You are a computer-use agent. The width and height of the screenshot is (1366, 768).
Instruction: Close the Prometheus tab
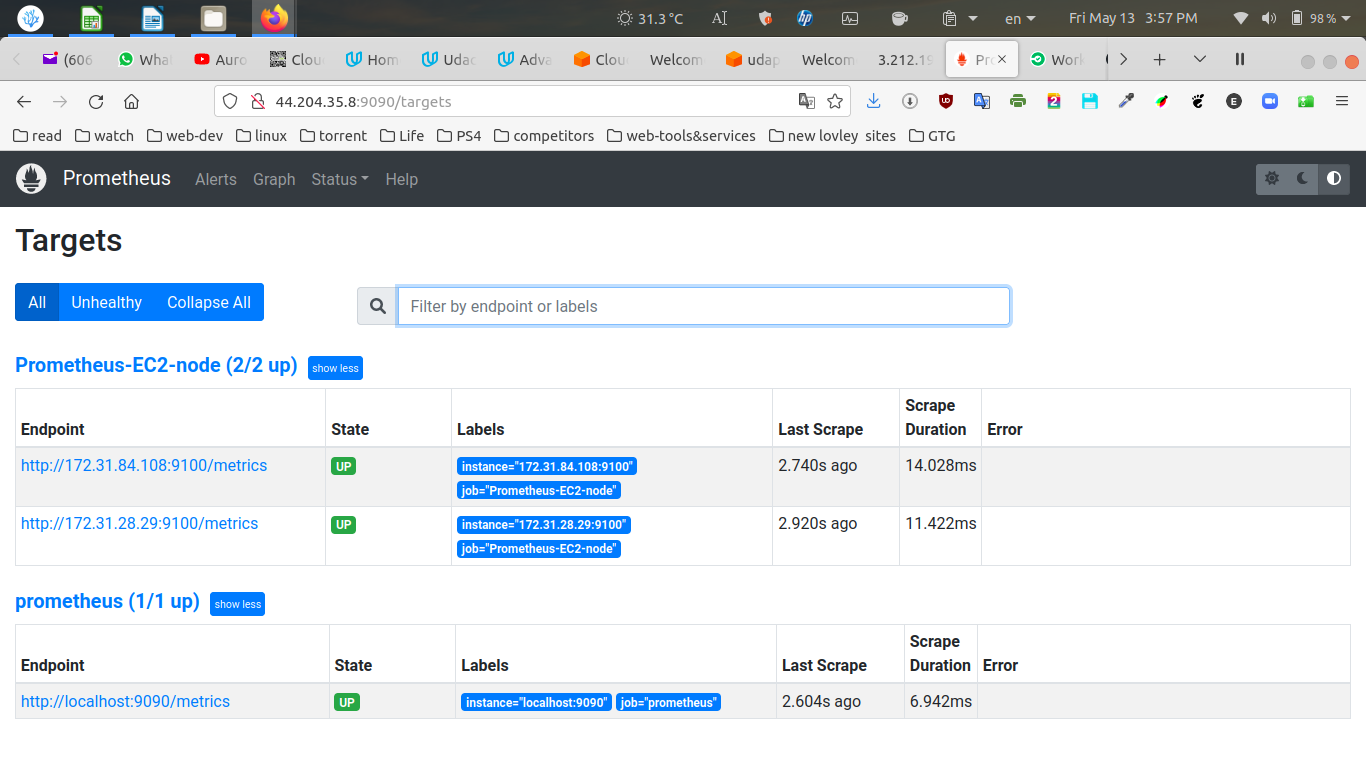click(x=1002, y=60)
